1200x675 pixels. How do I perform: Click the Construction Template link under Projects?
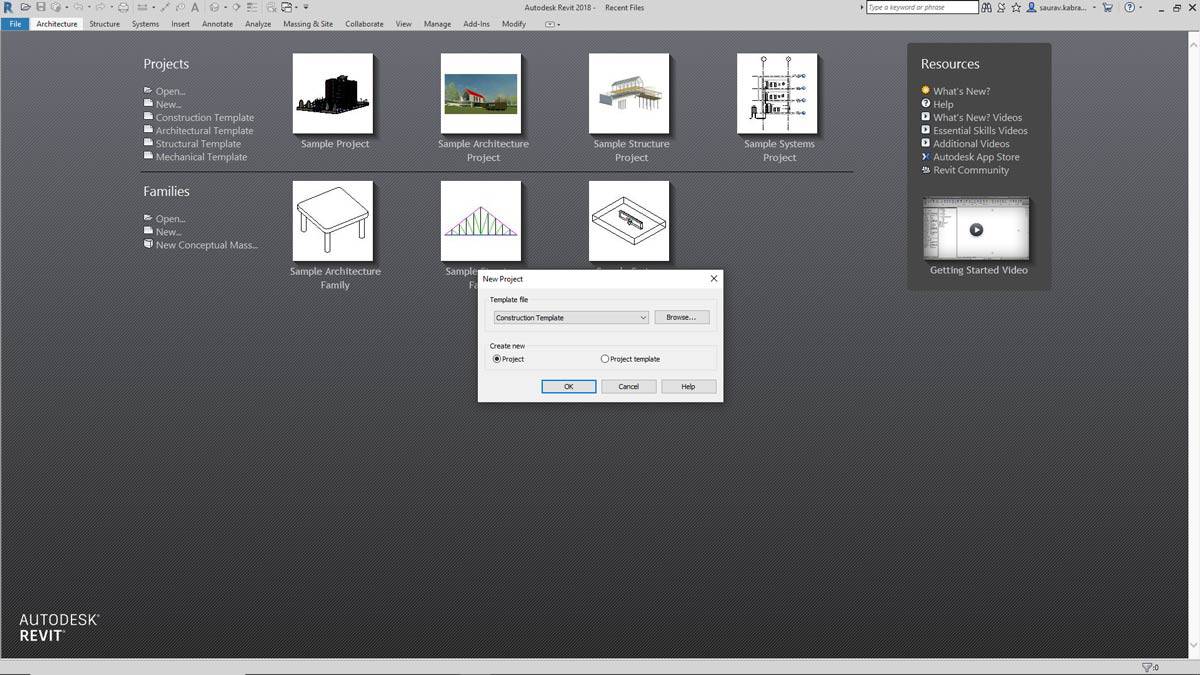(205, 117)
